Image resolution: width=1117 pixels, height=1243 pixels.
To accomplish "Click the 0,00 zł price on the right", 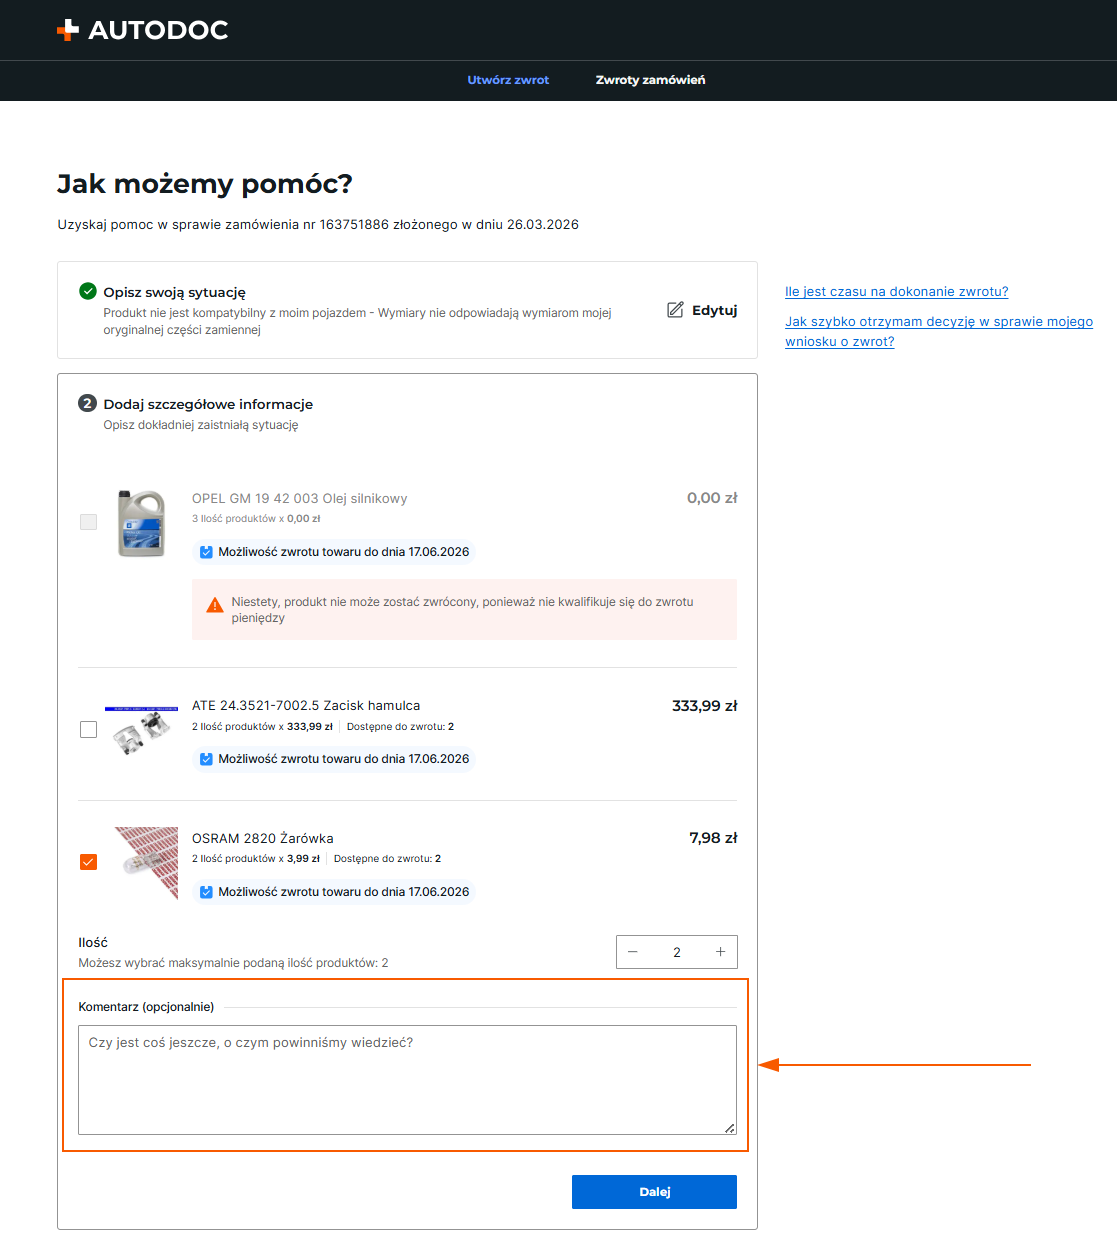I will [712, 498].
